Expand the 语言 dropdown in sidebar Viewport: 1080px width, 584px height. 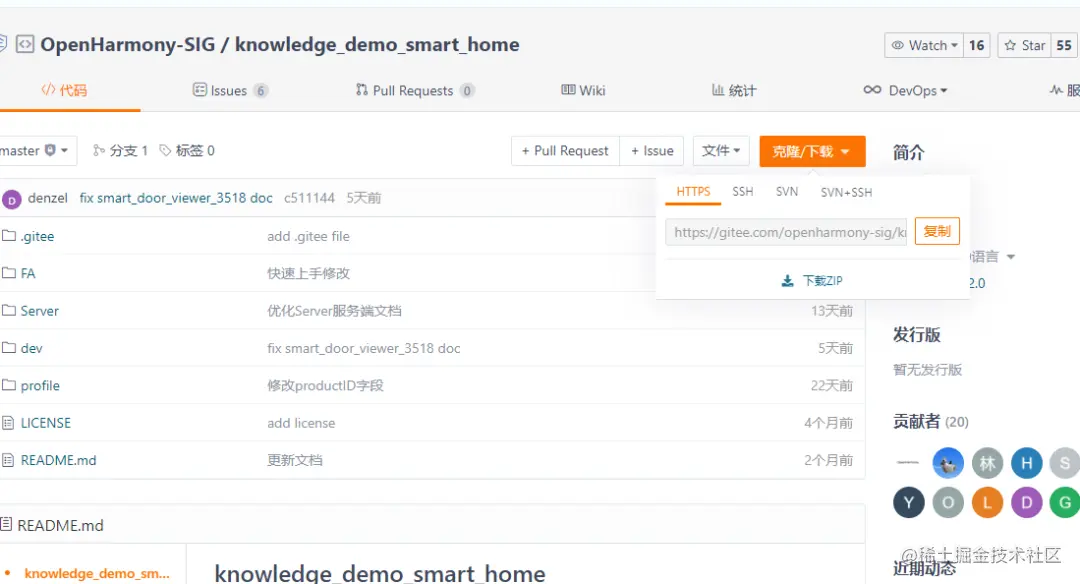993,256
